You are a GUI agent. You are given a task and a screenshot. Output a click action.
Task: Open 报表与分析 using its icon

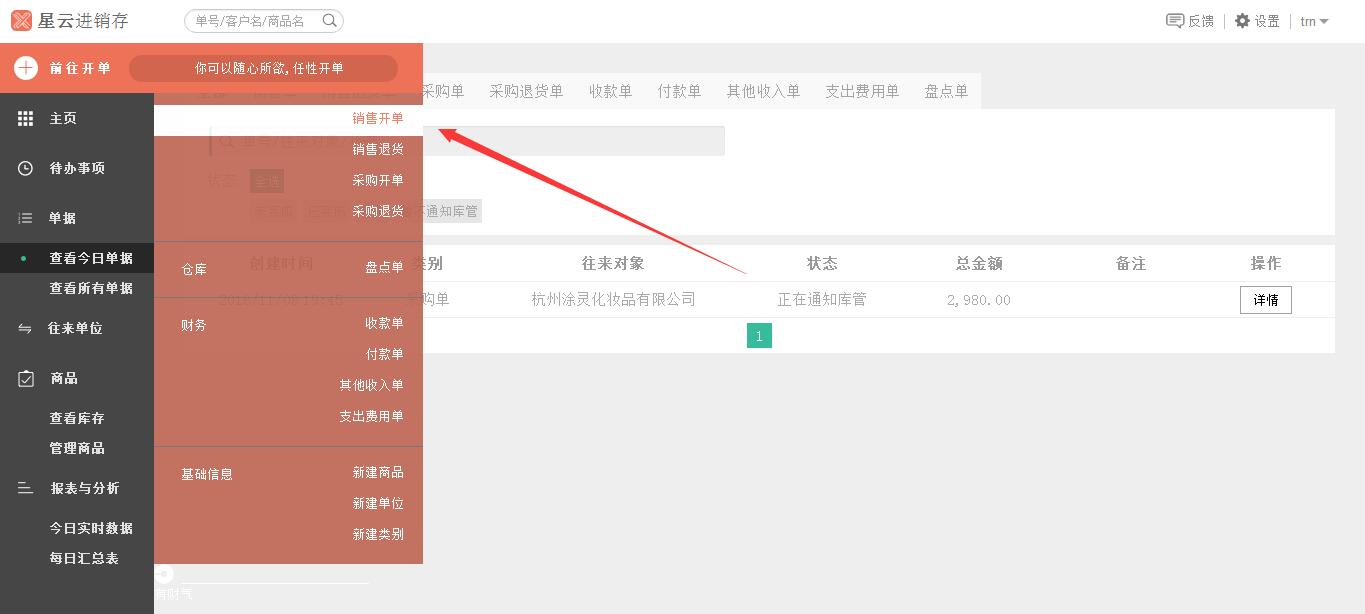pos(24,488)
